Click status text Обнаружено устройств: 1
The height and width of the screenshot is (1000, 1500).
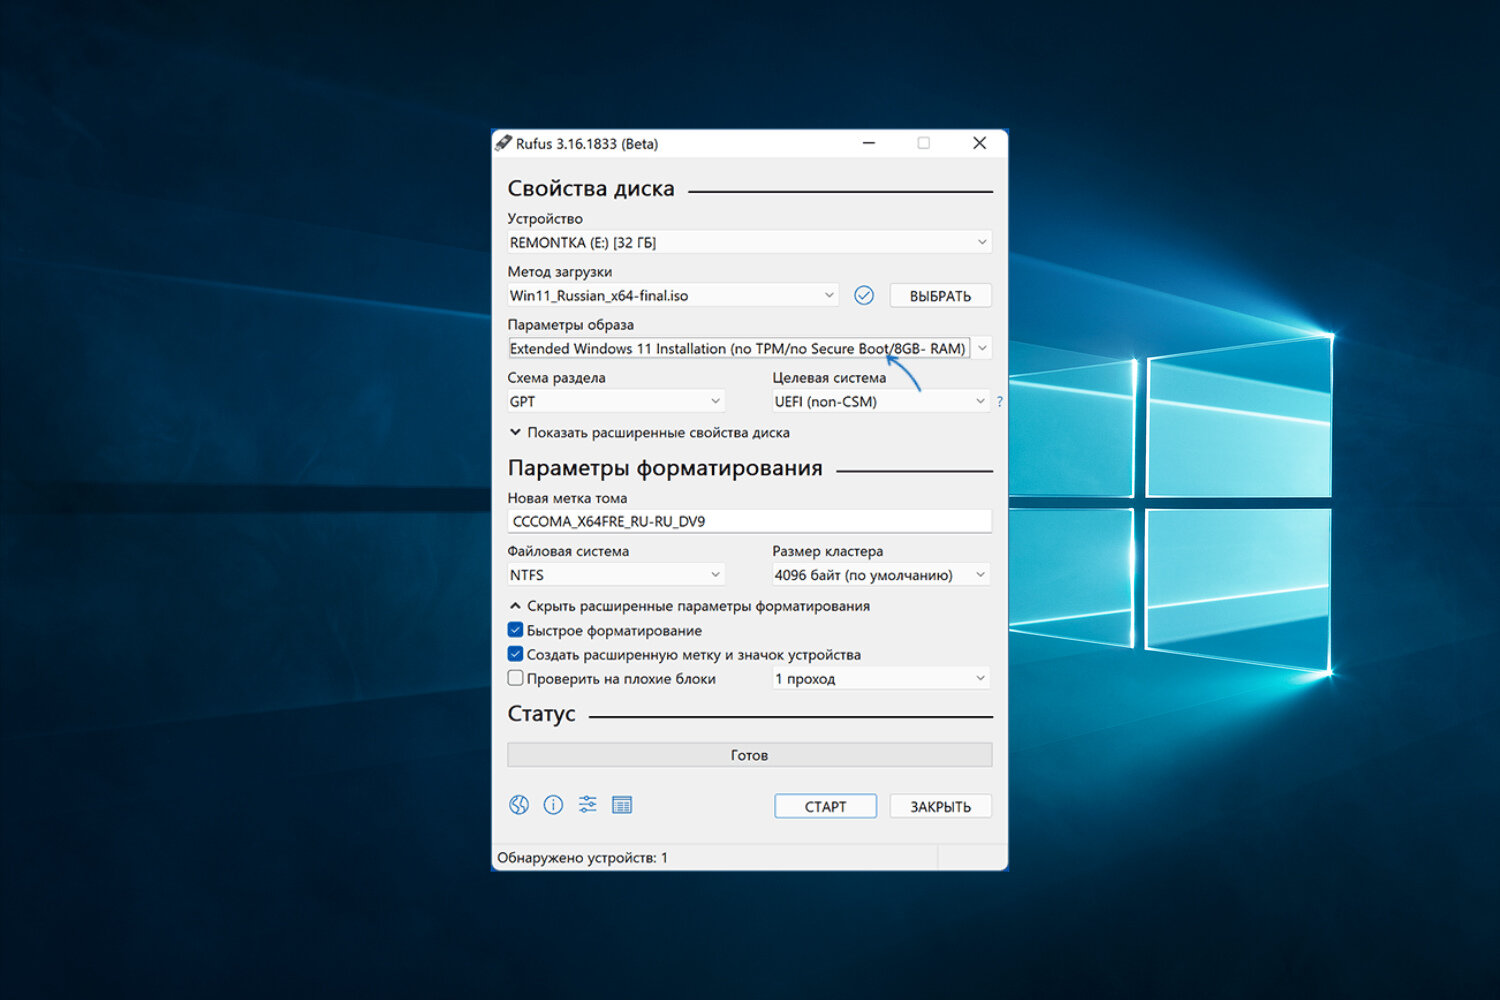coord(582,857)
